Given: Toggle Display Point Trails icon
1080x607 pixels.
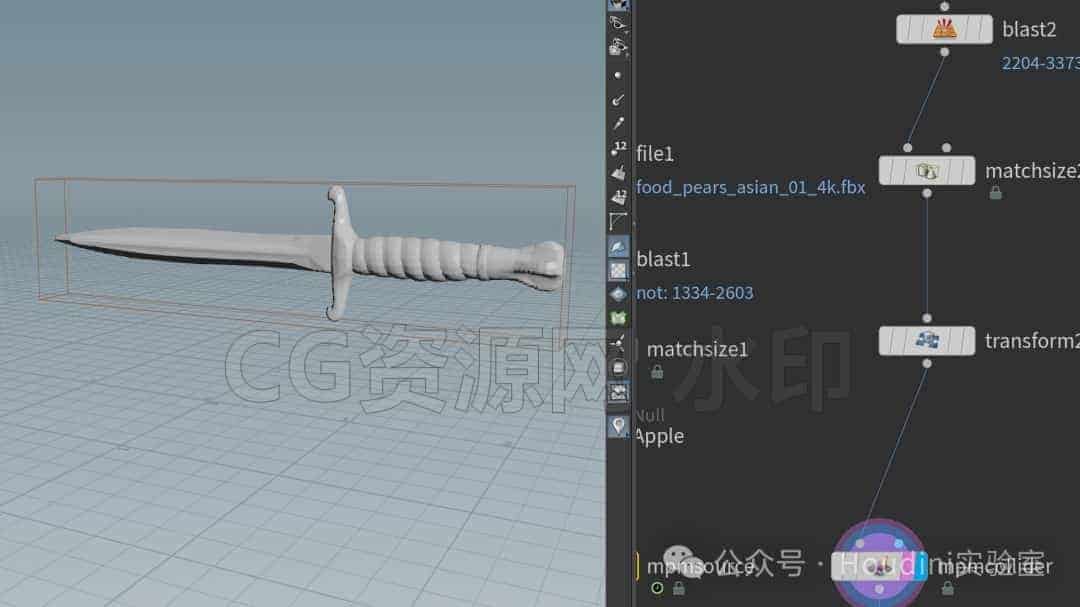Looking at the screenshot, I should 618,123.
